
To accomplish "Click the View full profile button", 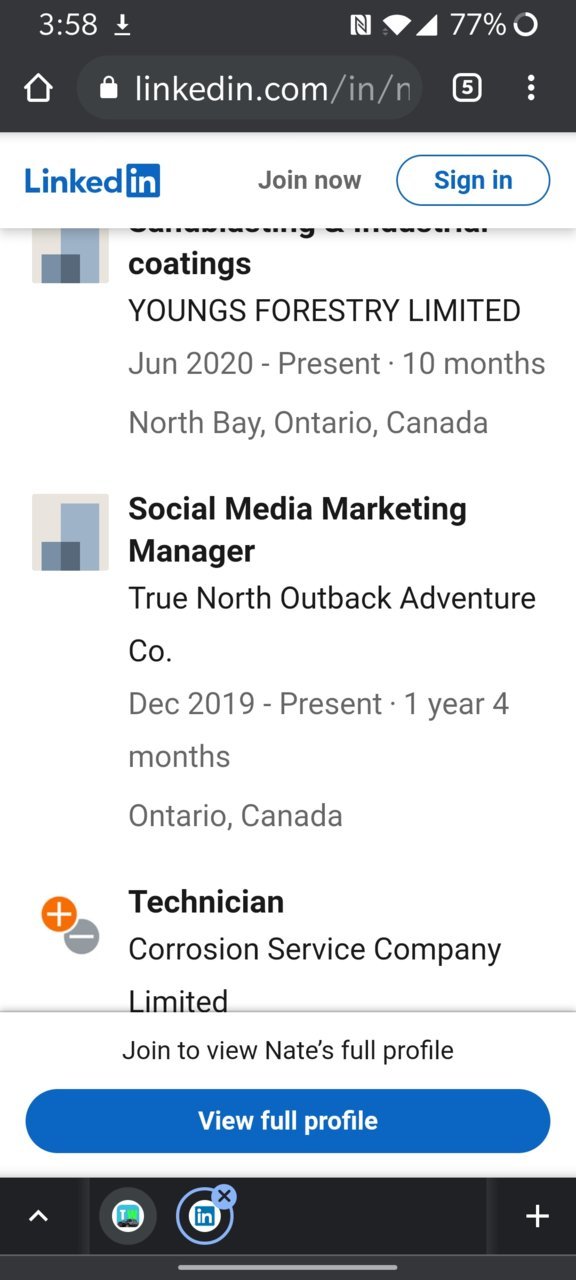I will click(288, 1121).
